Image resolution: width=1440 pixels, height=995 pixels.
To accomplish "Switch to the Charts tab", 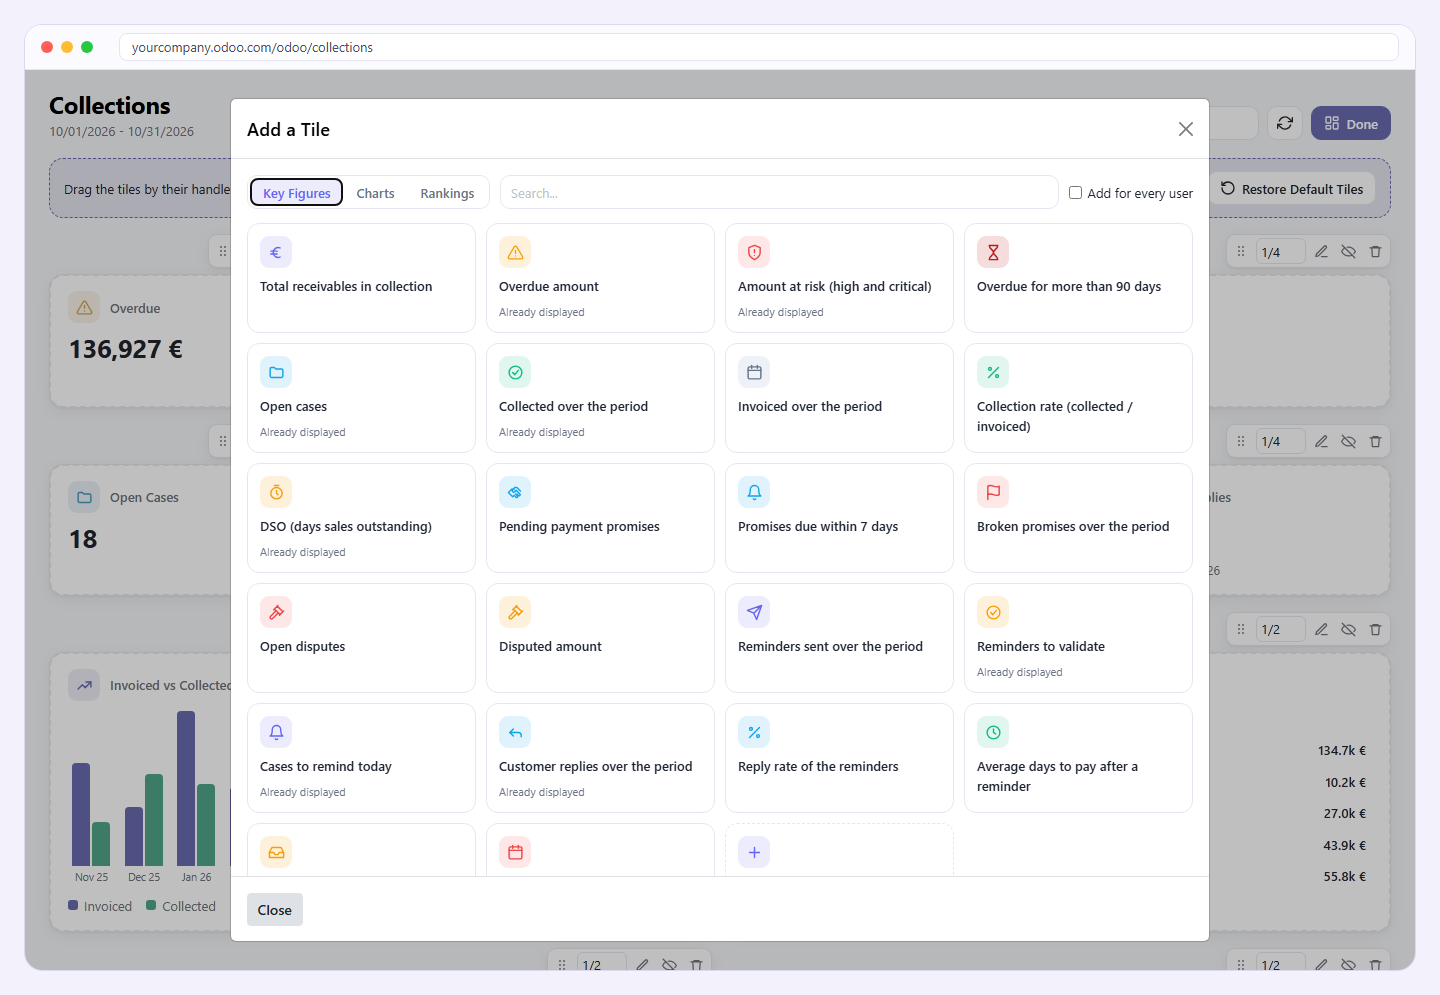I will (375, 193).
